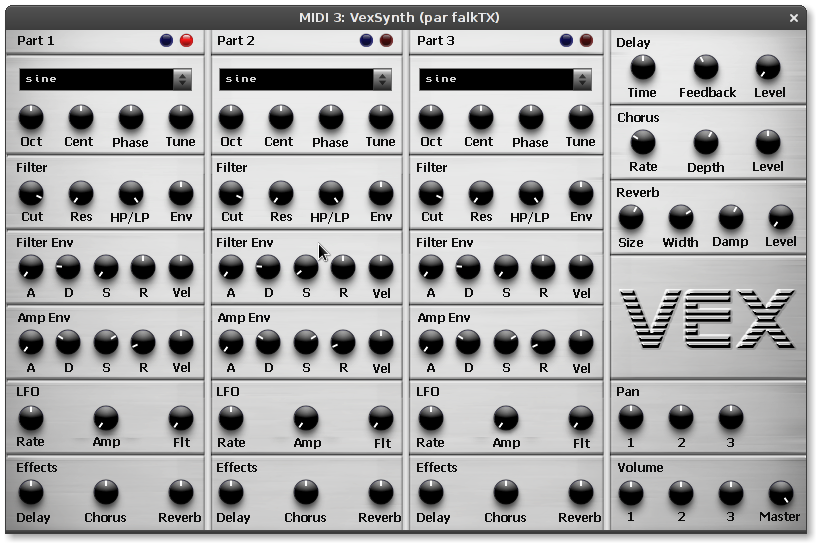This screenshot has height=543, width=816.
Task: Click the Volume 2 knob
Action: point(681,493)
